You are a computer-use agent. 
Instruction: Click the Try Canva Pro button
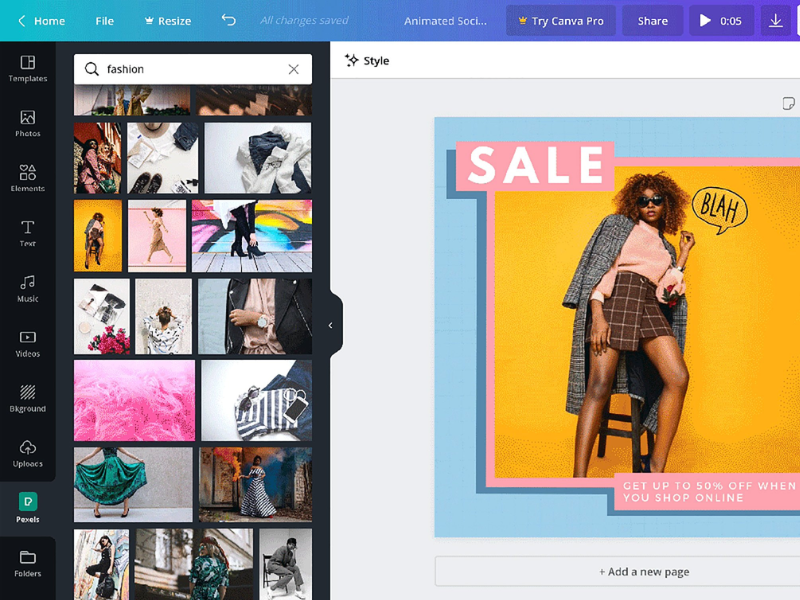560,21
